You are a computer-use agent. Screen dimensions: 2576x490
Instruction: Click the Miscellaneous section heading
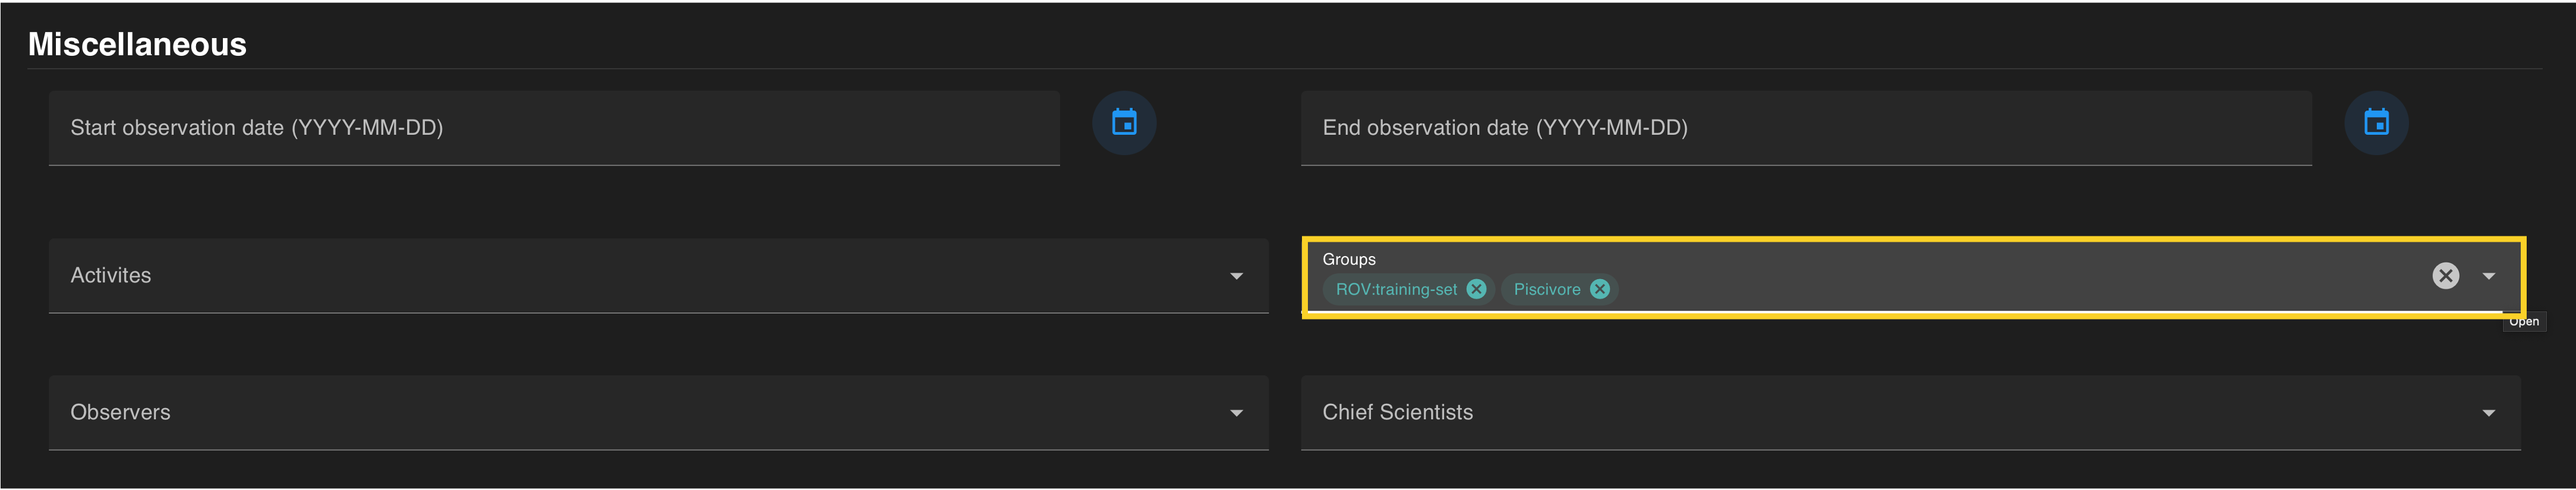coord(137,44)
